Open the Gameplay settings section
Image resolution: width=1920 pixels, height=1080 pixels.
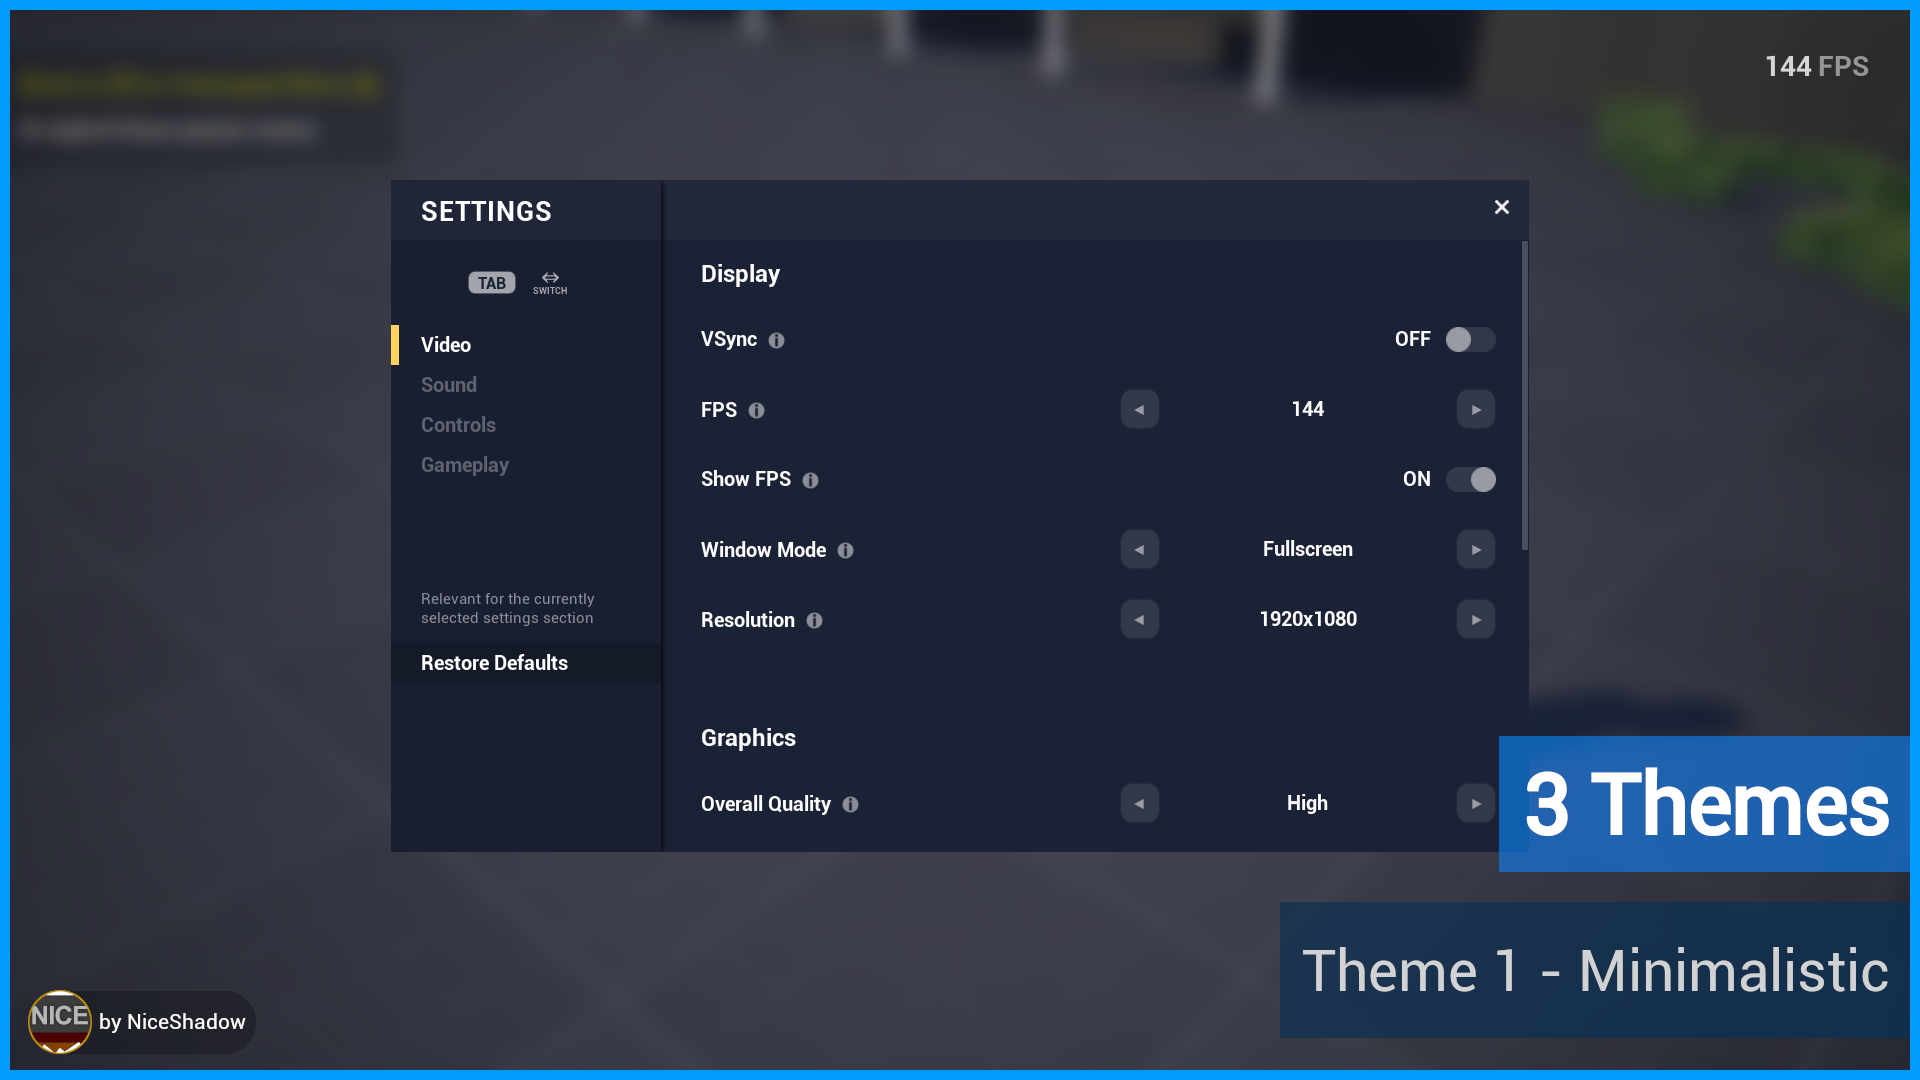point(465,465)
